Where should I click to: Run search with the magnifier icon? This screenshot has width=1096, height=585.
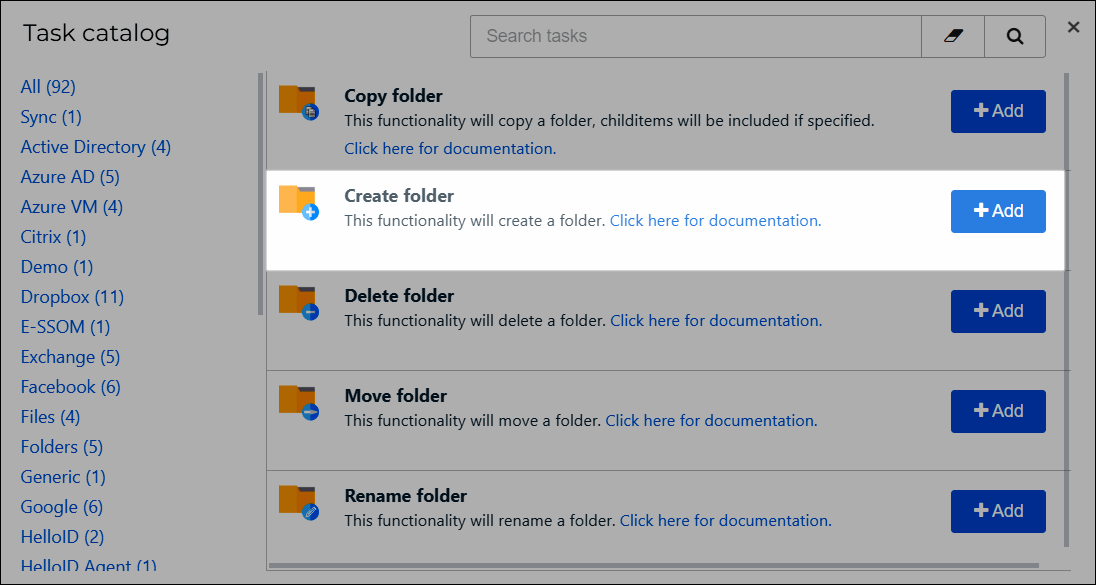pyautogui.click(x=1015, y=36)
